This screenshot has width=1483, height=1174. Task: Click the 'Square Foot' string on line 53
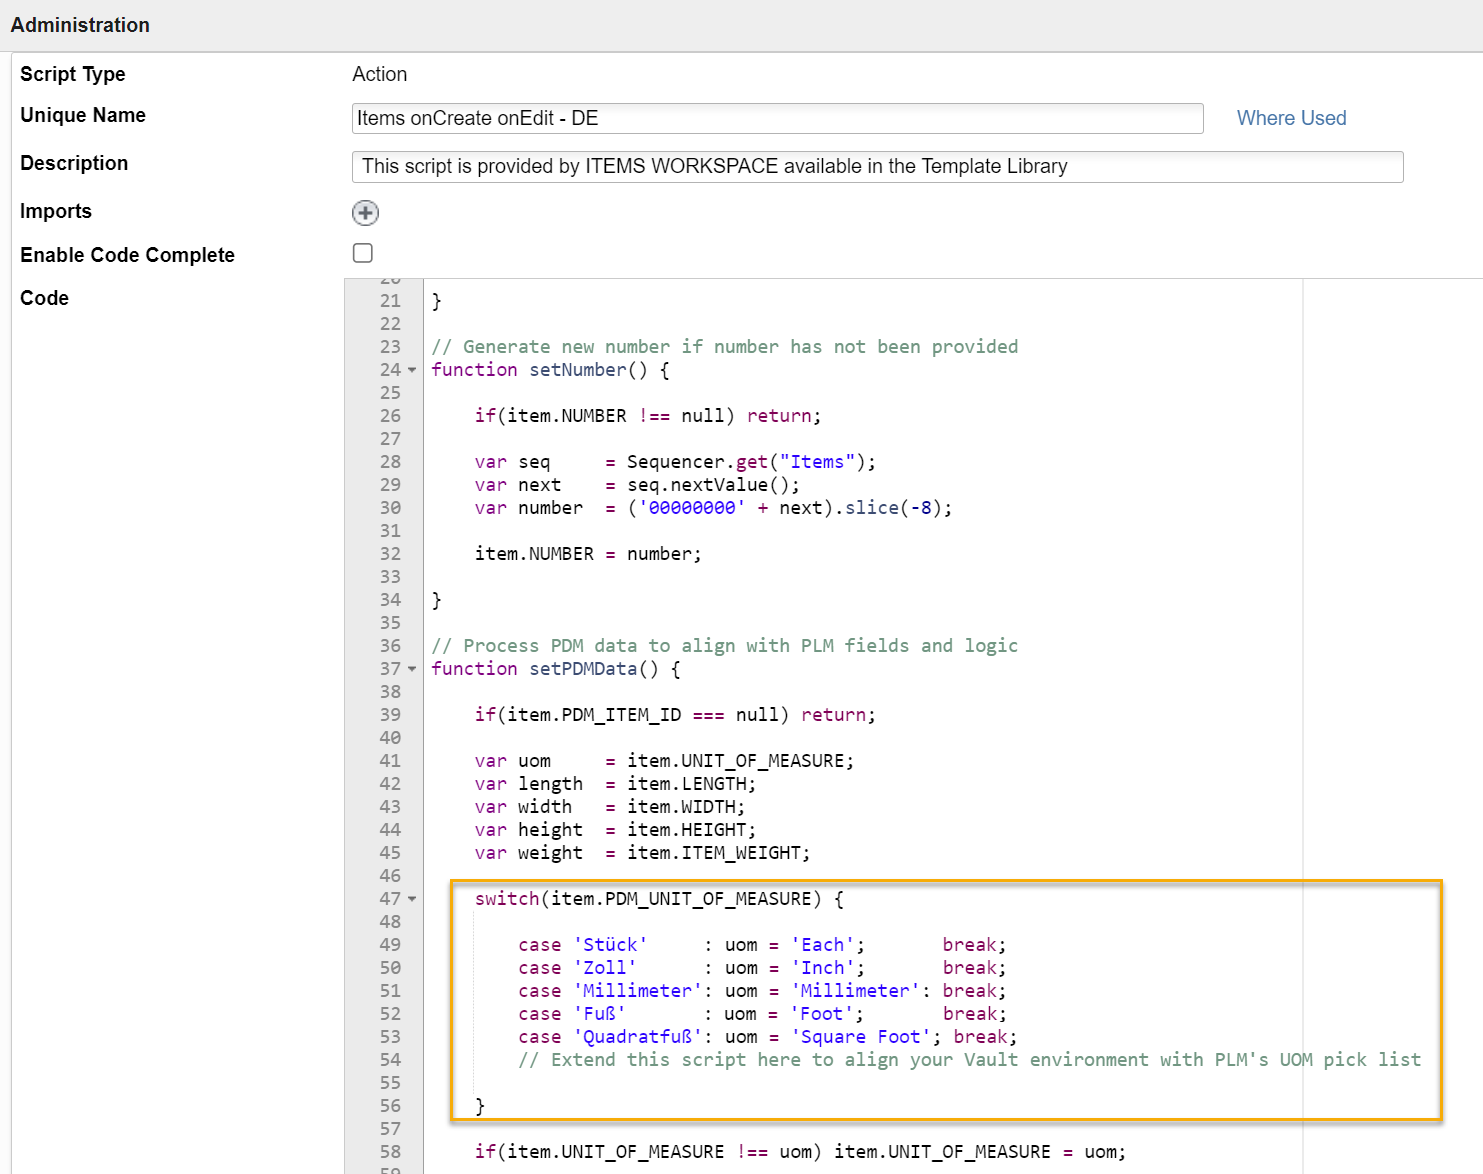pyautogui.click(x=861, y=1036)
